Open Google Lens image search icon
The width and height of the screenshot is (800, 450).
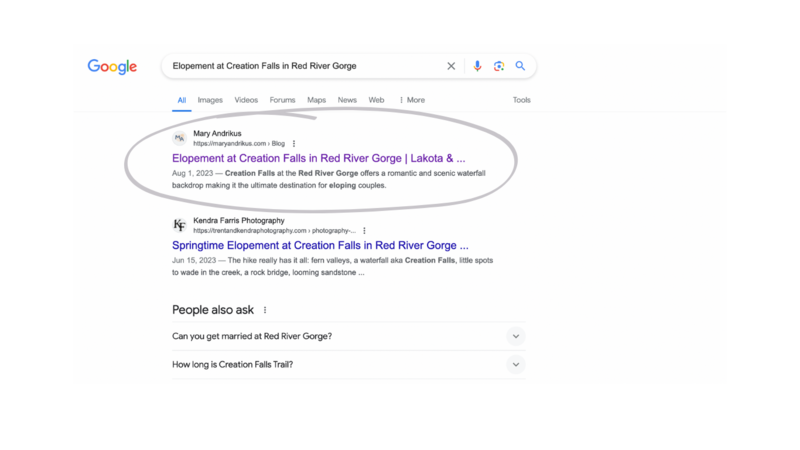498,66
